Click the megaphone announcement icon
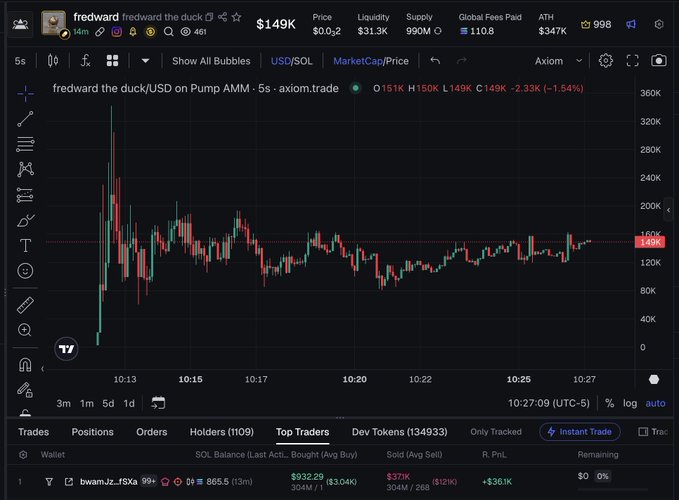The image size is (679, 500). coord(631,24)
